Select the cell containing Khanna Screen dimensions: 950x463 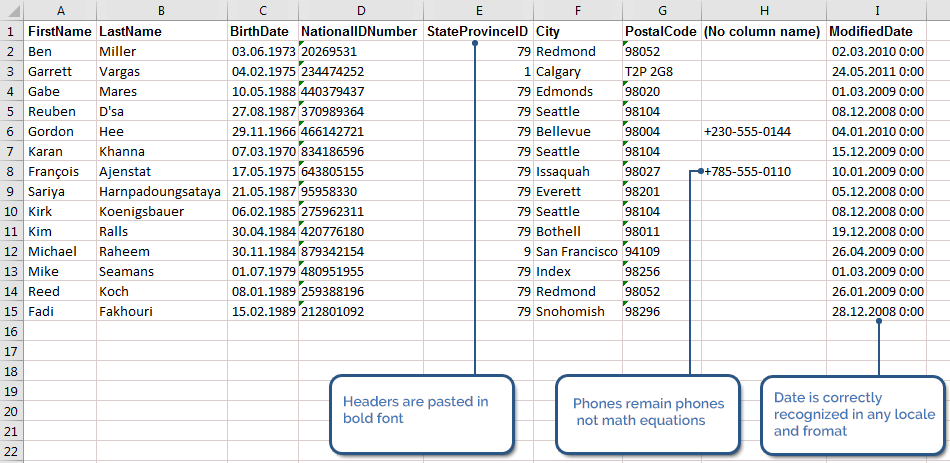pos(162,152)
